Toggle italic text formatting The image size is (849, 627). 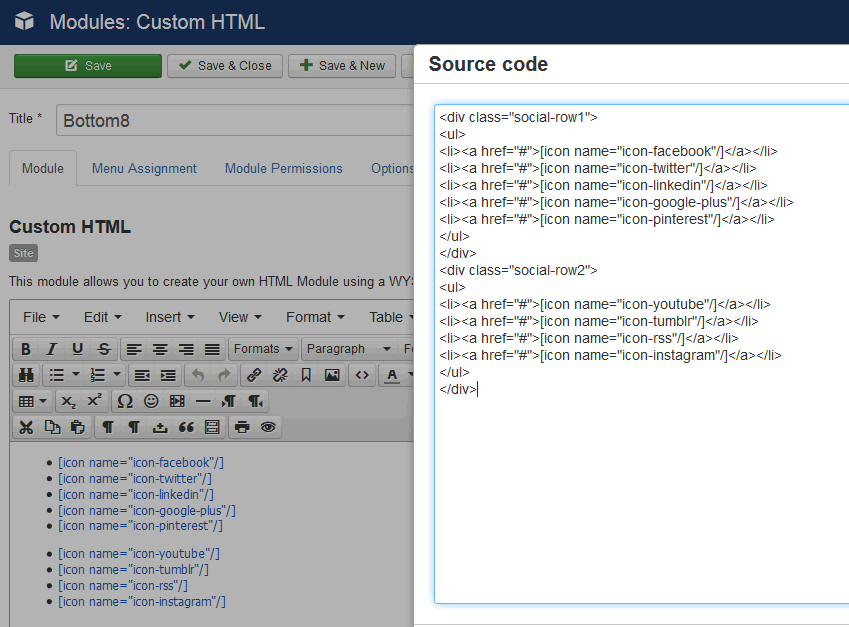(x=51, y=349)
